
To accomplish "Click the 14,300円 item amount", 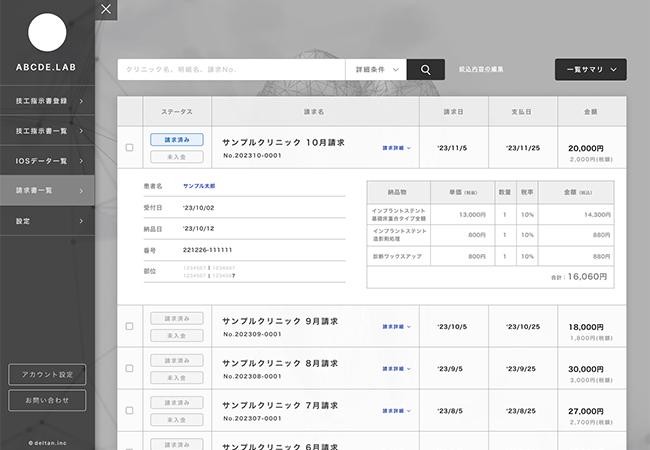I will click(597, 215).
